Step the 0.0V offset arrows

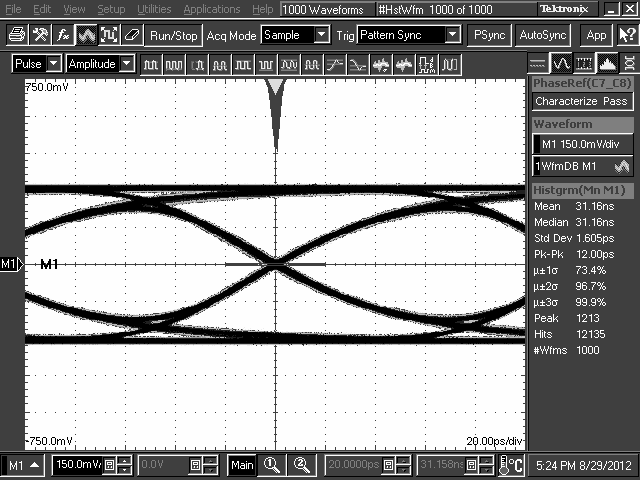[210, 465]
